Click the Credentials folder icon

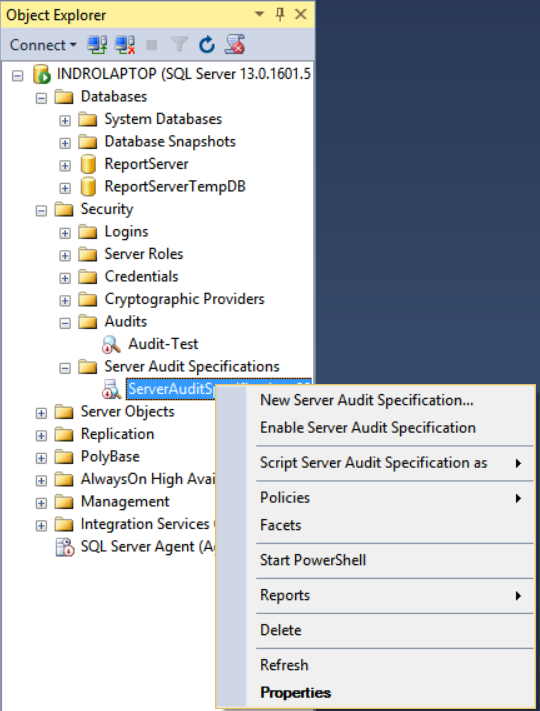[x=88, y=277]
